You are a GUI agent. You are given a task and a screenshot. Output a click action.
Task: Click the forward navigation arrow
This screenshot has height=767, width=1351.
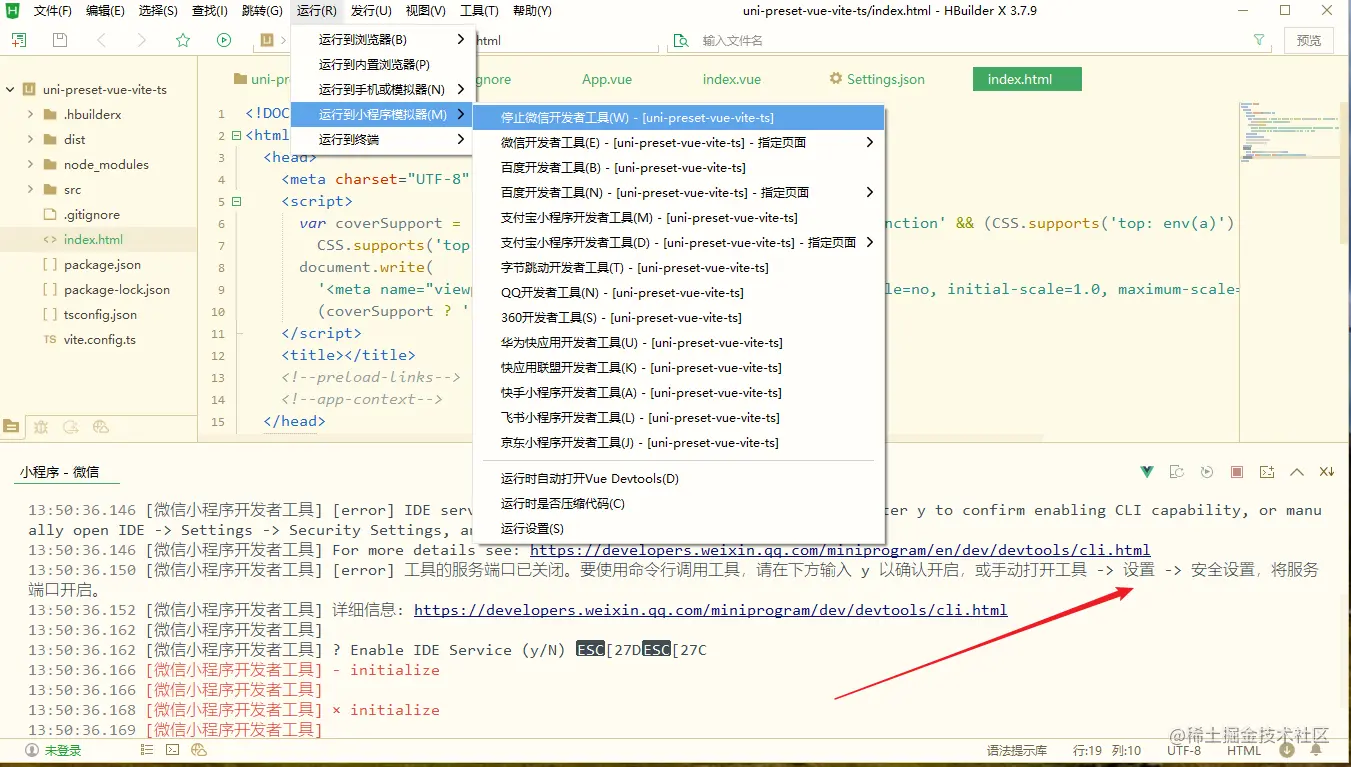(x=141, y=40)
